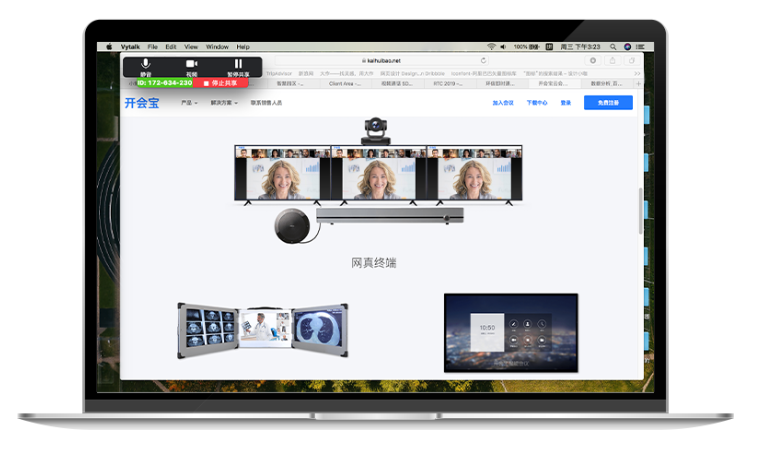Expand the bookmarks bar overflow chevron
This screenshot has width=759, height=463.
click(637, 74)
